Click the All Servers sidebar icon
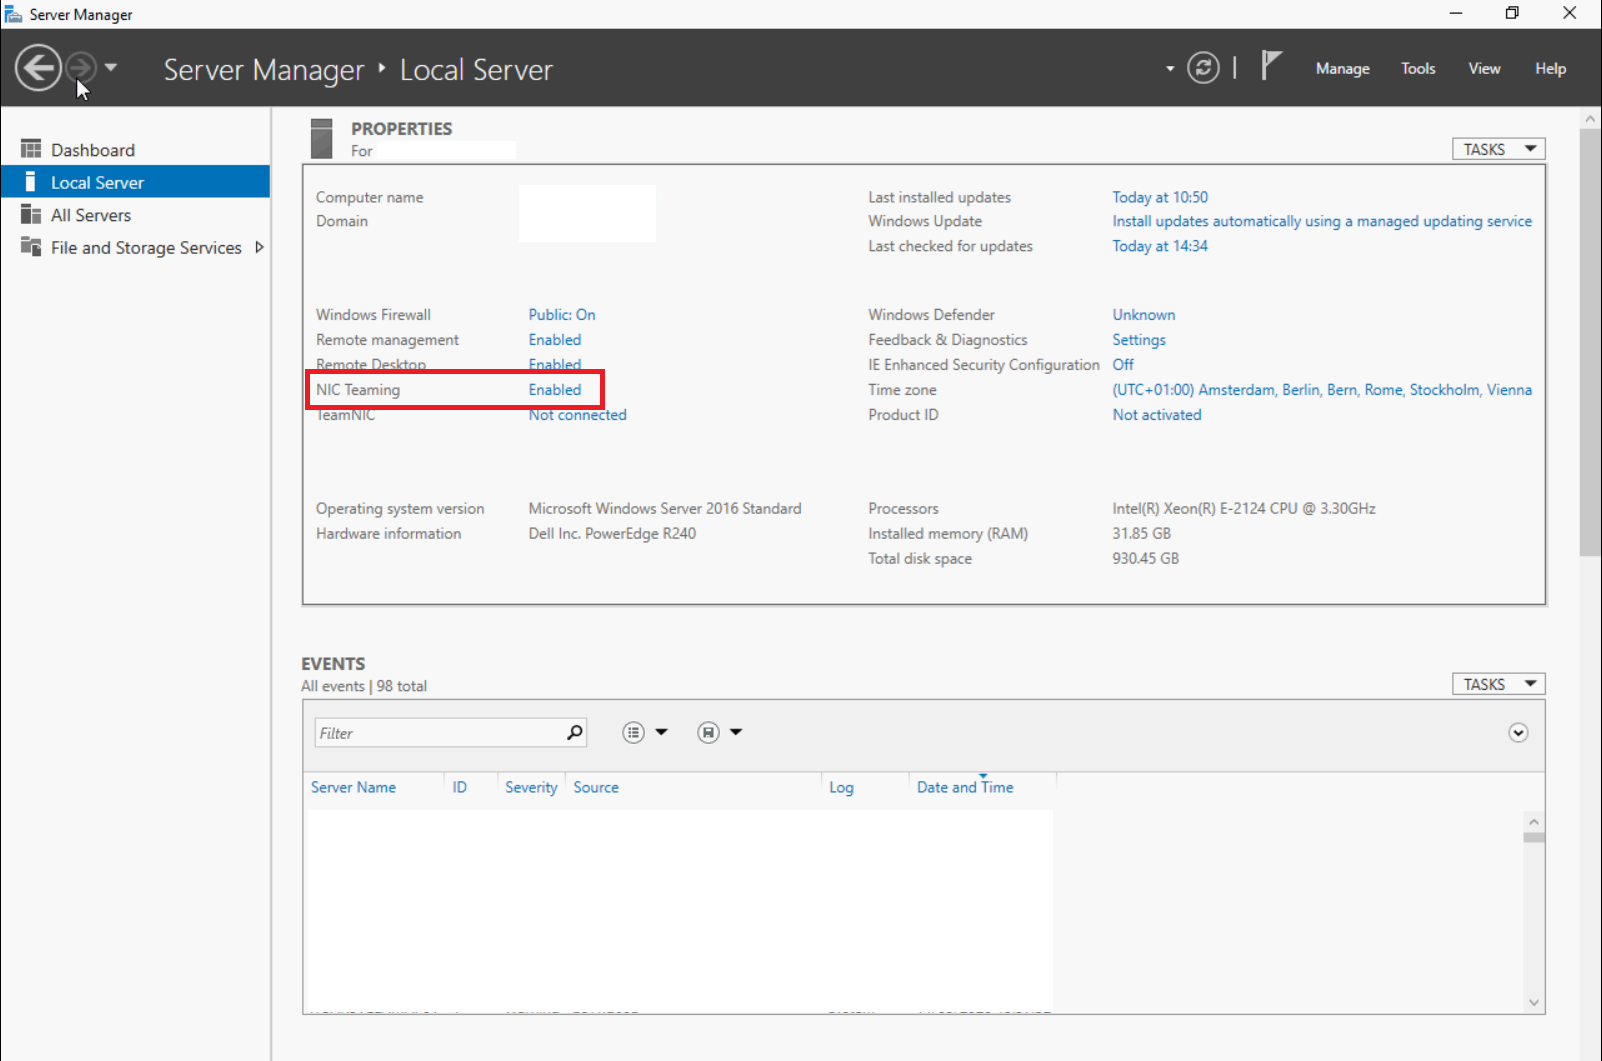Viewport: 1602px width, 1061px height. point(31,214)
